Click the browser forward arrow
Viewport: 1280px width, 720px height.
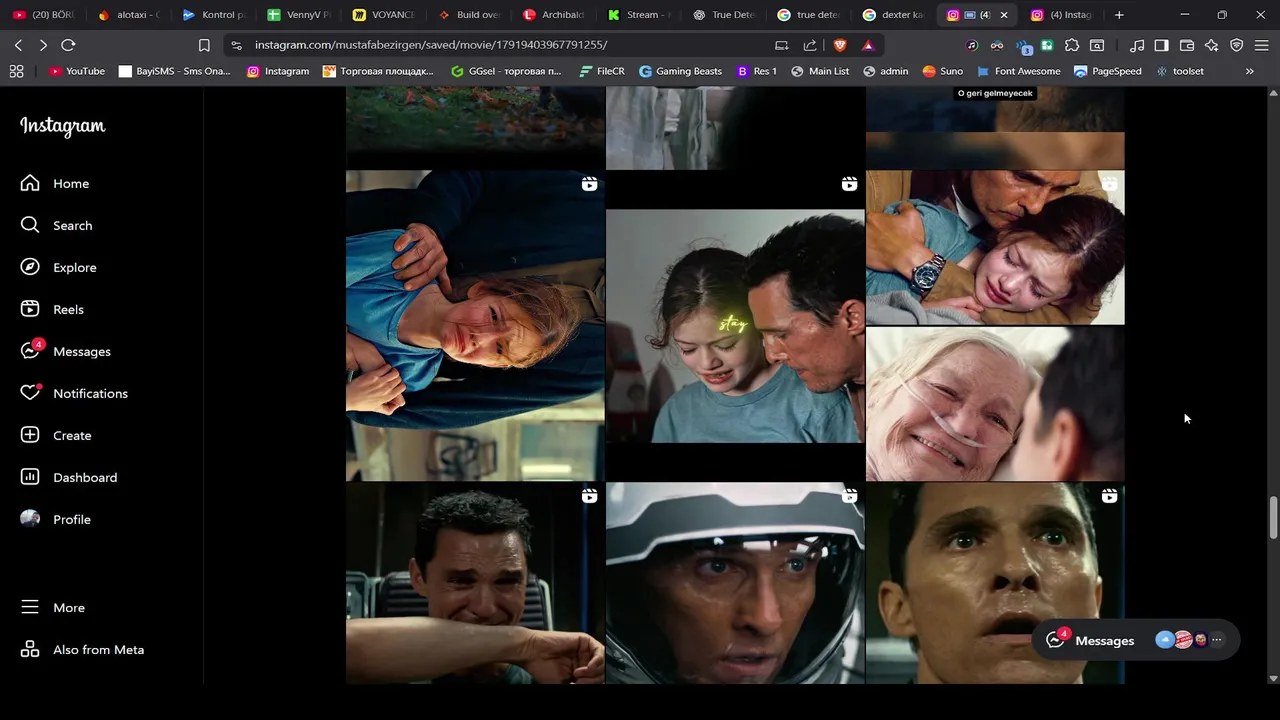point(43,45)
